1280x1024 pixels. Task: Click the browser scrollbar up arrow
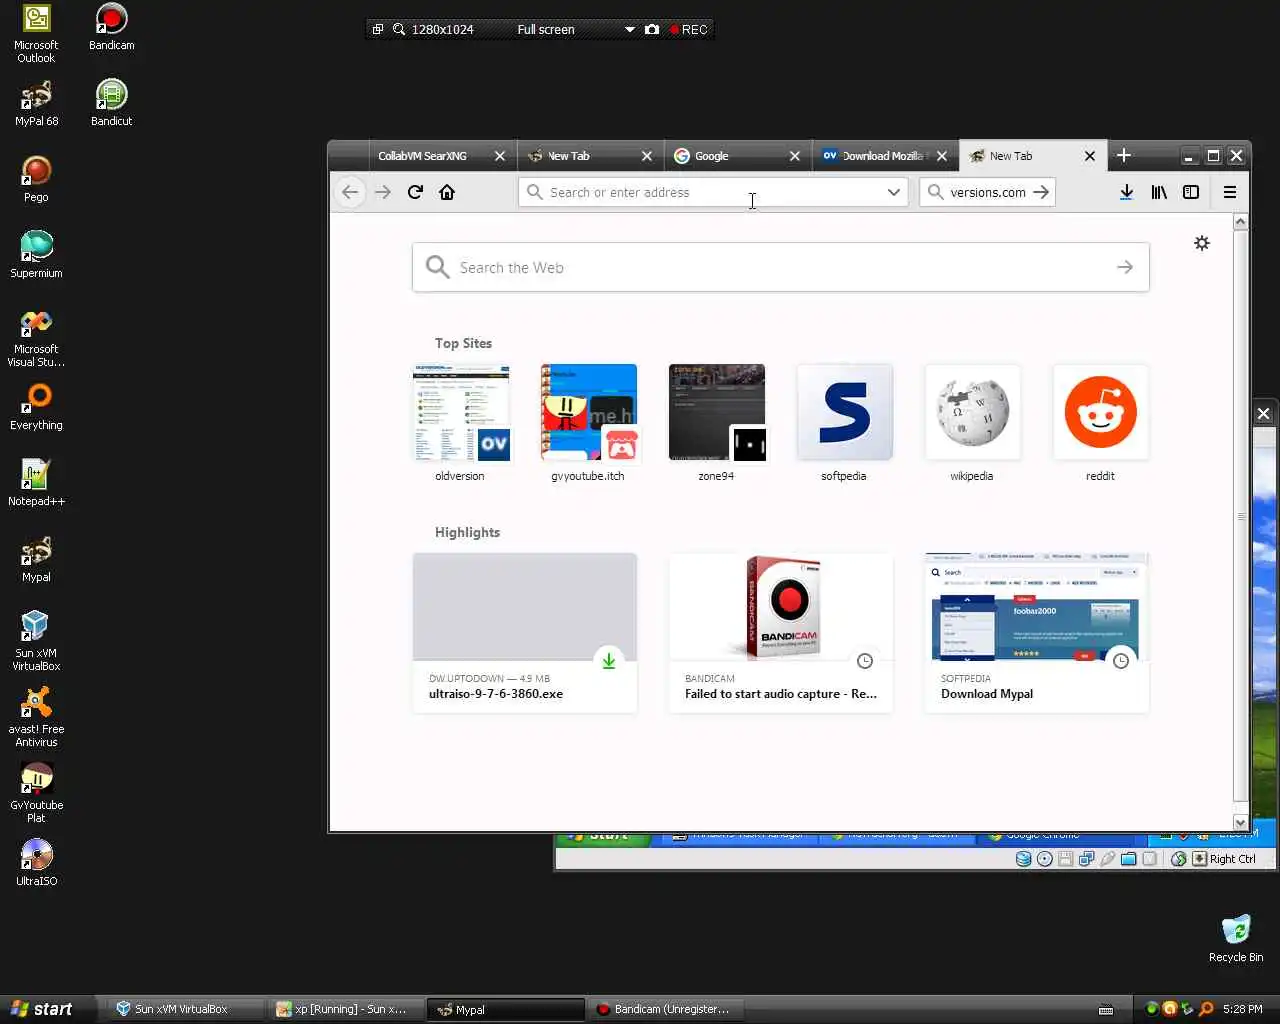tap(1240, 222)
